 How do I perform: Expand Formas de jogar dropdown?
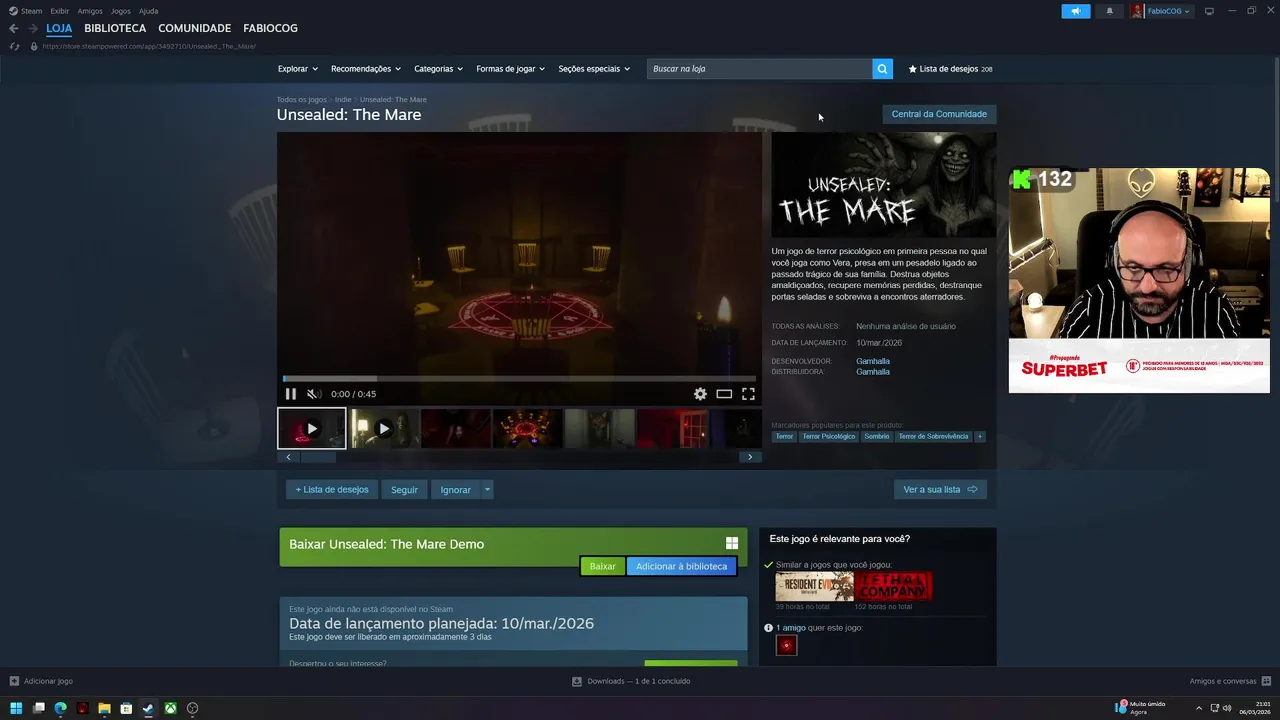510,69
